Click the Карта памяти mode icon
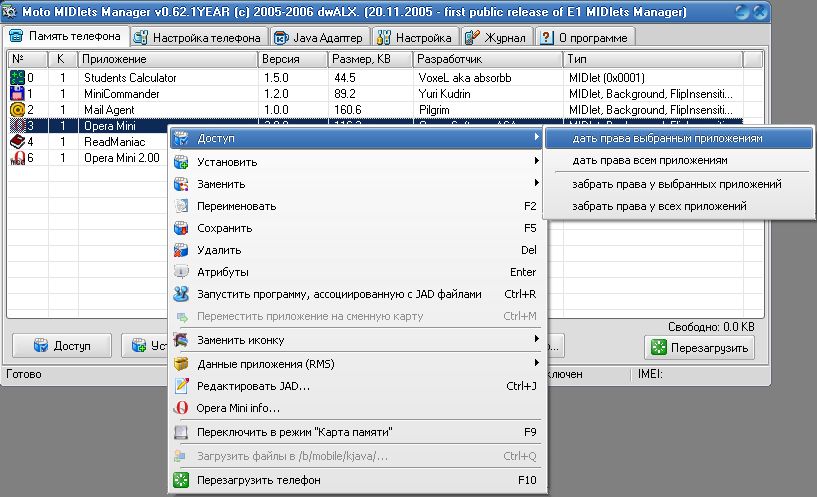This screenshot has width=817, height=497. 181,432
